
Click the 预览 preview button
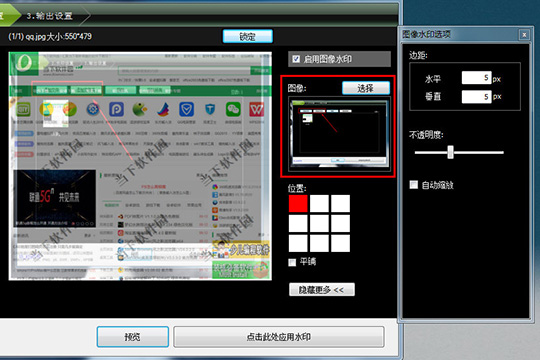pyautogui.click(x=133, y=337)
